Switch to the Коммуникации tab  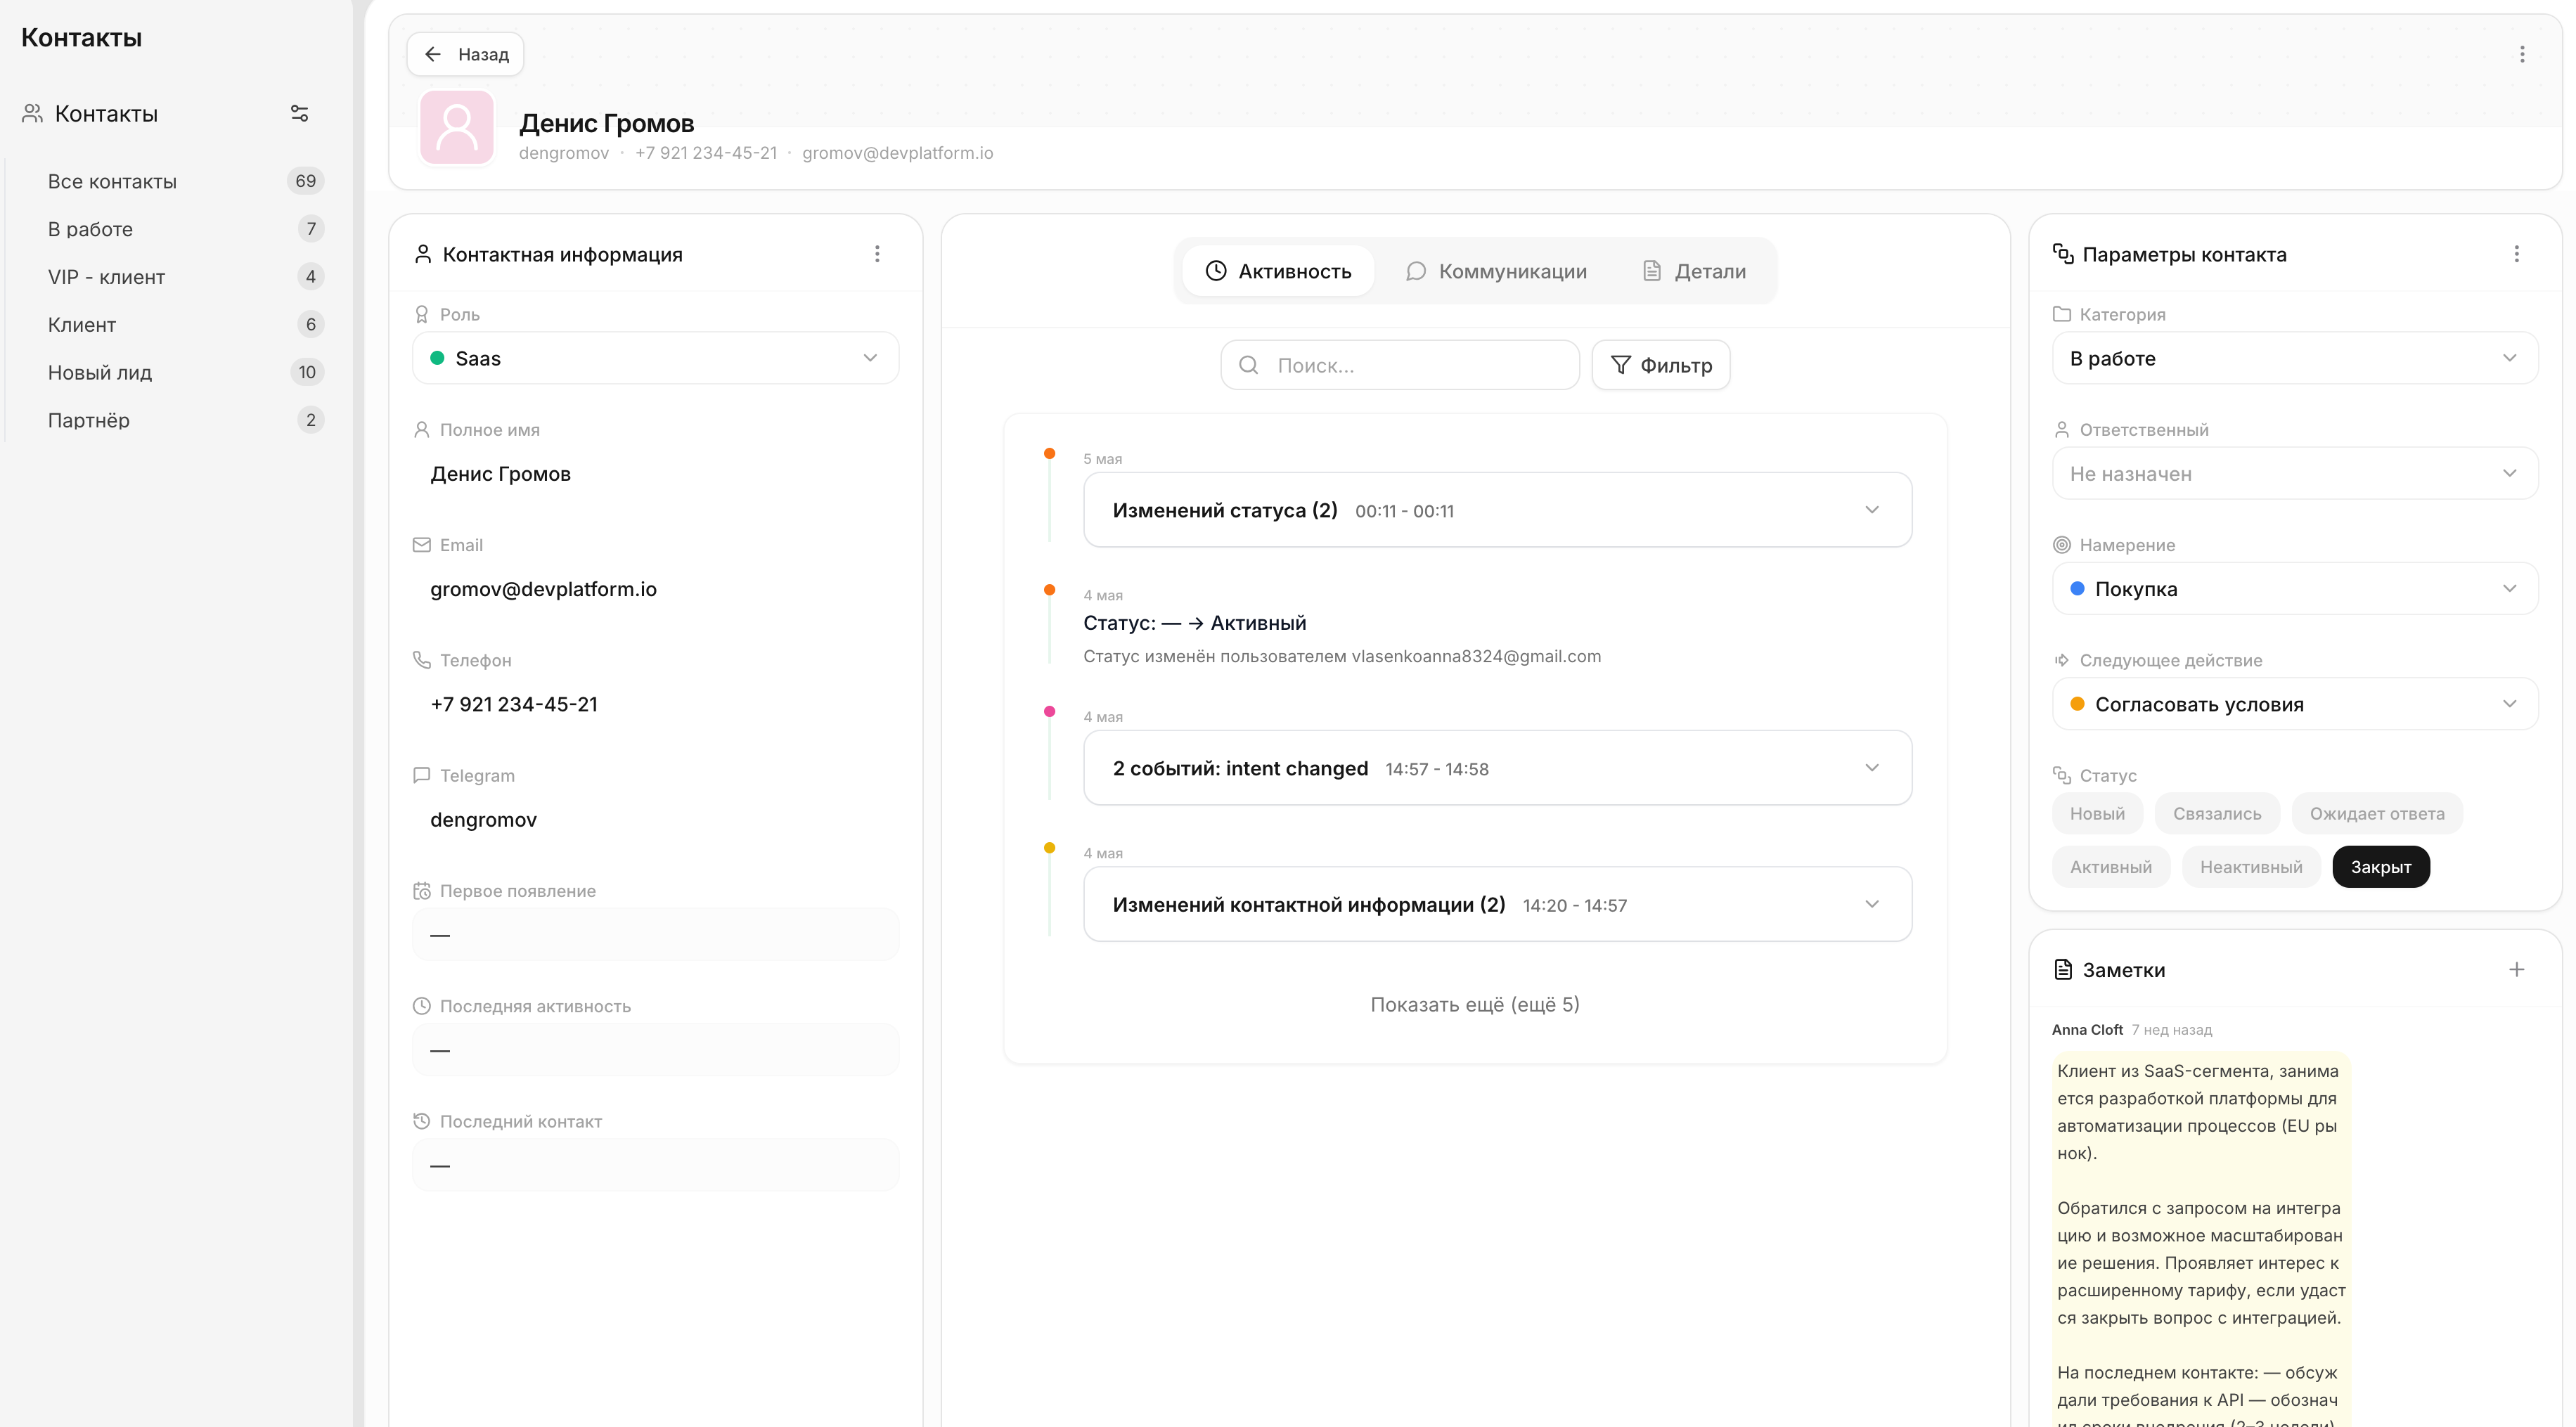point(1495,271)
